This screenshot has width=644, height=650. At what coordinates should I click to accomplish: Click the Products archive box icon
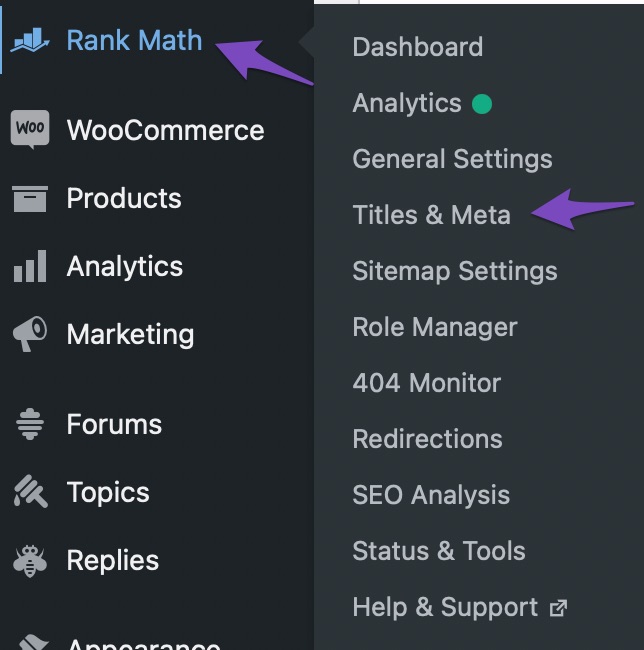[x=30, y=199]
